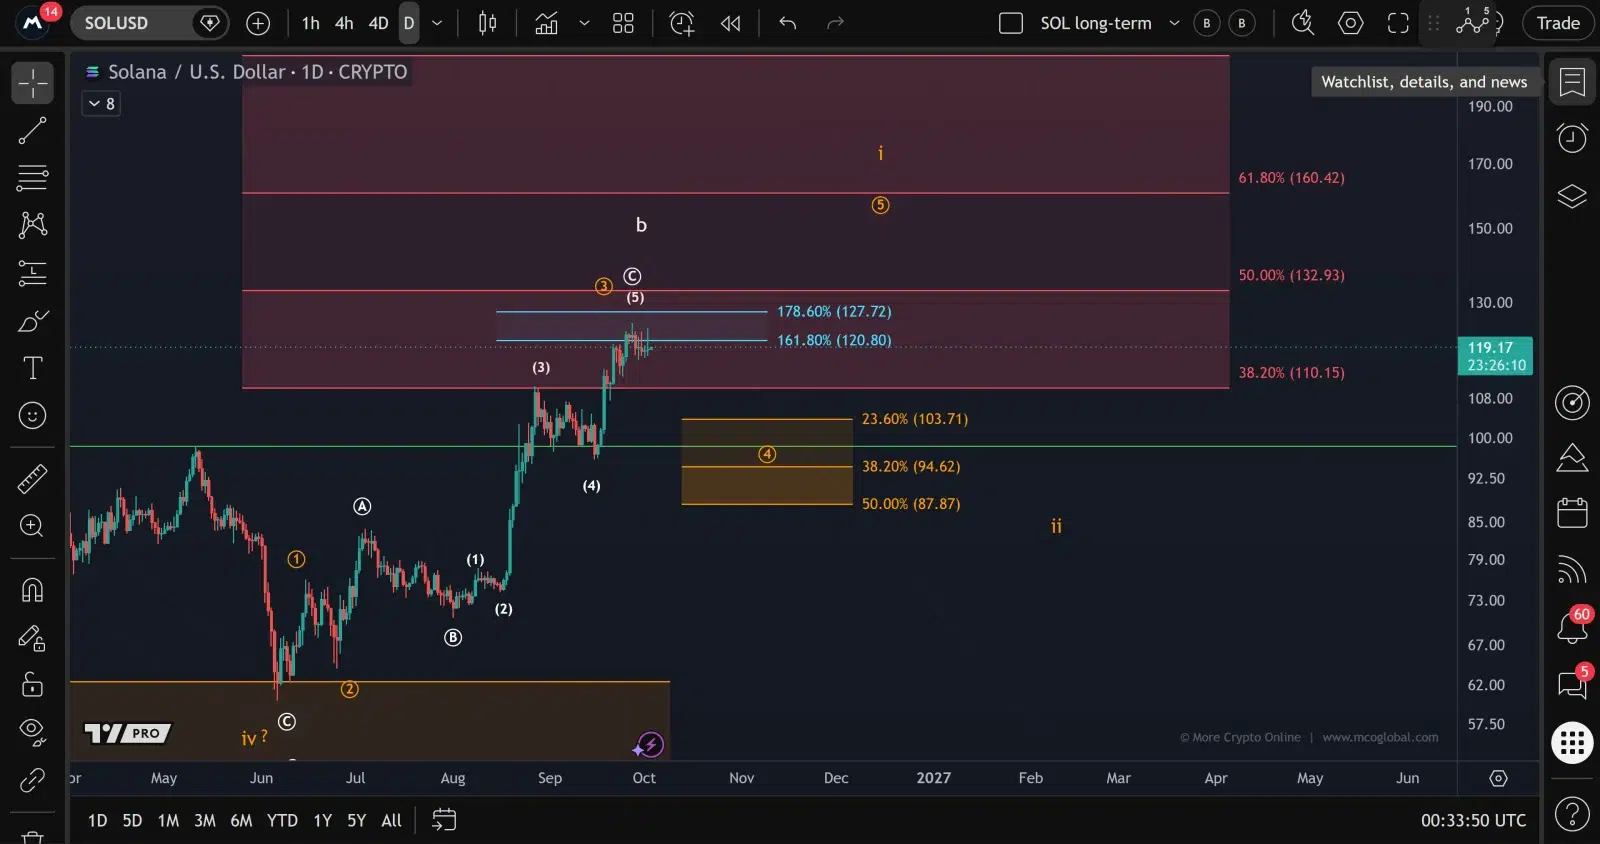
Task: Toggle magnet mode for drawings
Action: 33,590
